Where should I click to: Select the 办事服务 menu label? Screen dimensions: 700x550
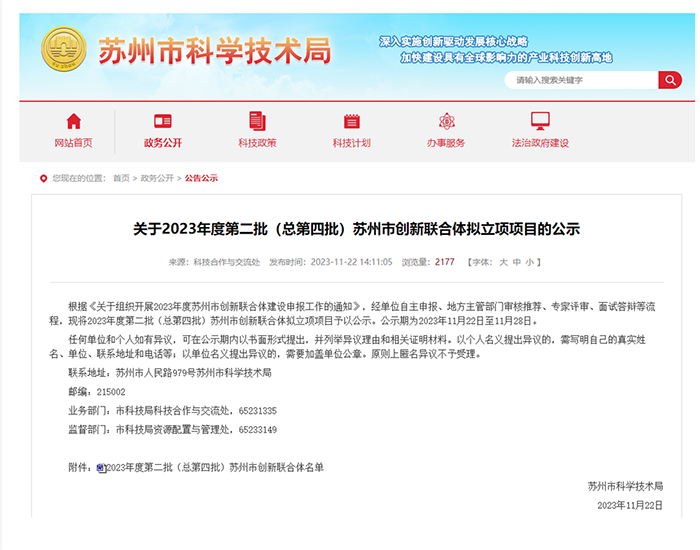446,143
